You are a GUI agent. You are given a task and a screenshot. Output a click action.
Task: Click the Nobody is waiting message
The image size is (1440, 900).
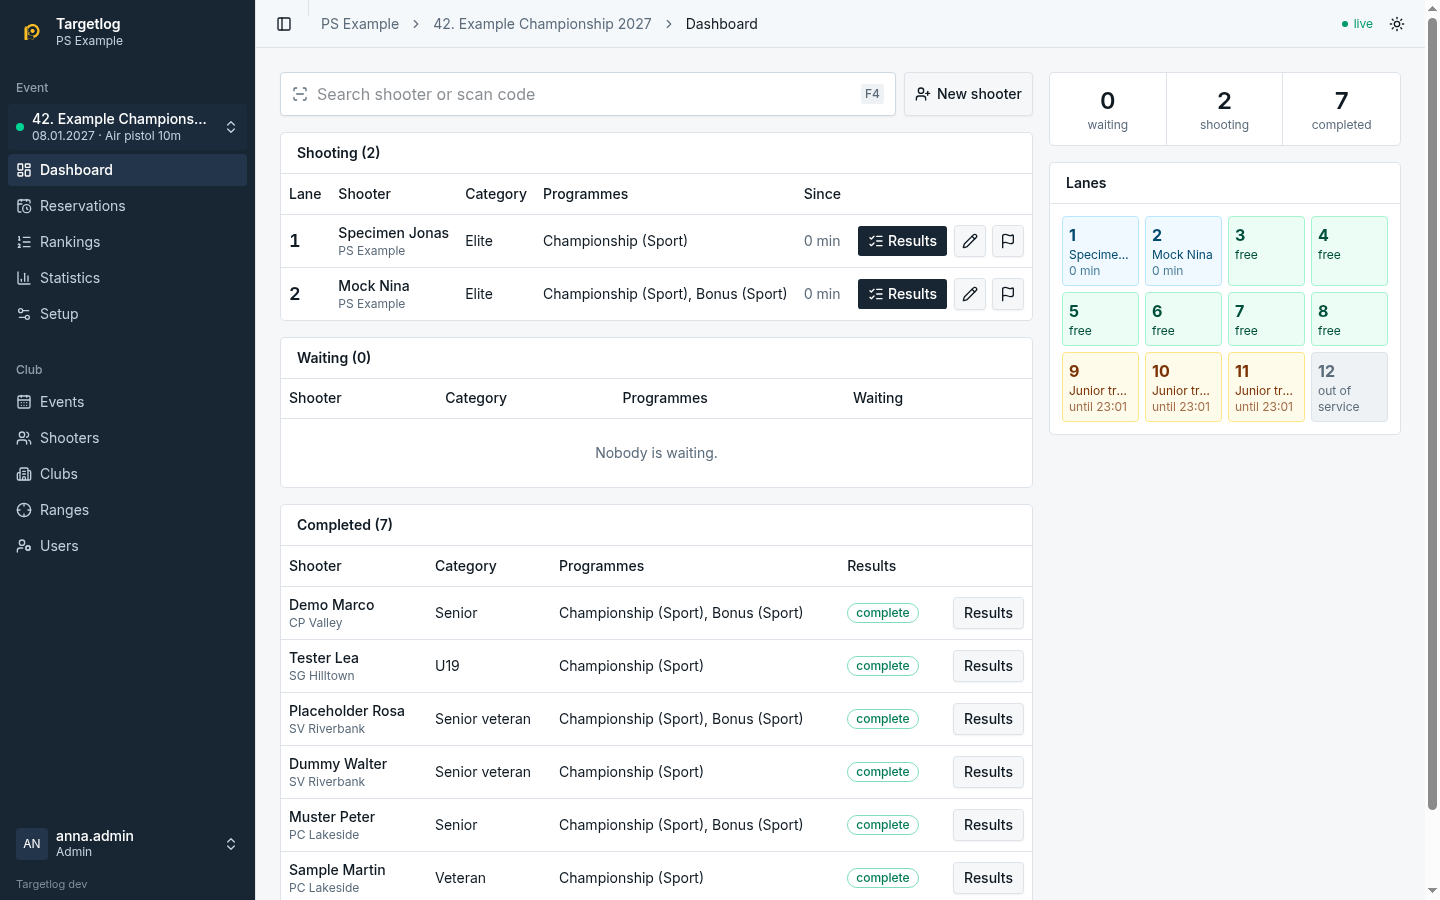click(656, 453)
